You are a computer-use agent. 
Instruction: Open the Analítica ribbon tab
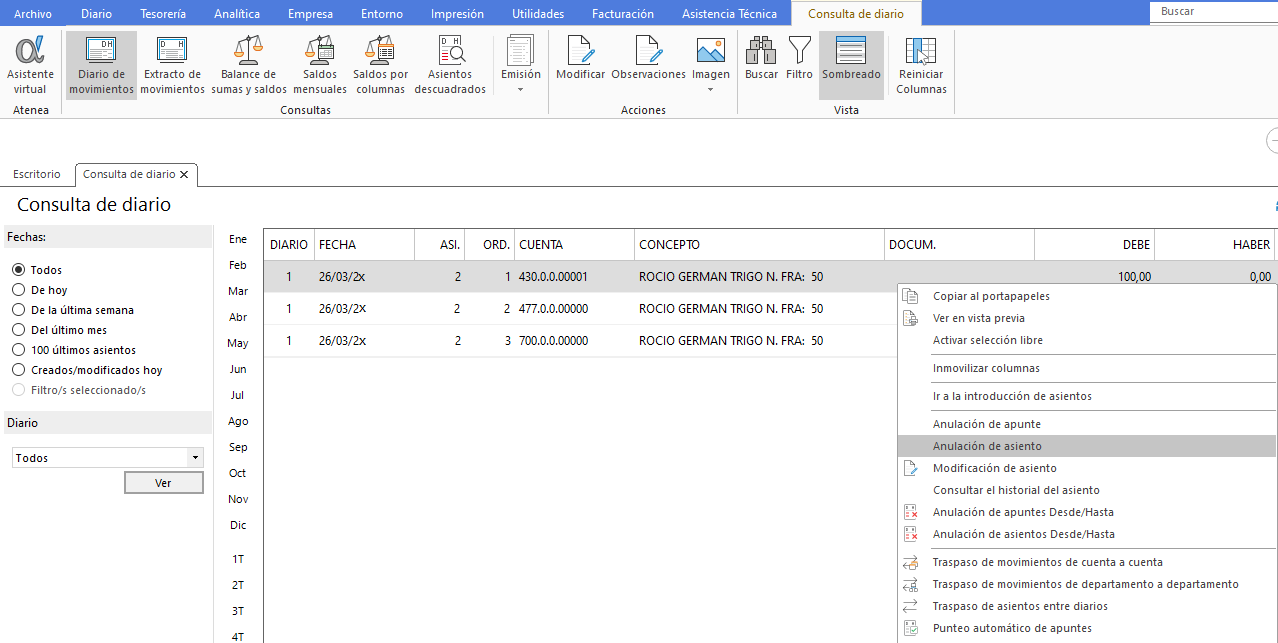tap(237, 14)
